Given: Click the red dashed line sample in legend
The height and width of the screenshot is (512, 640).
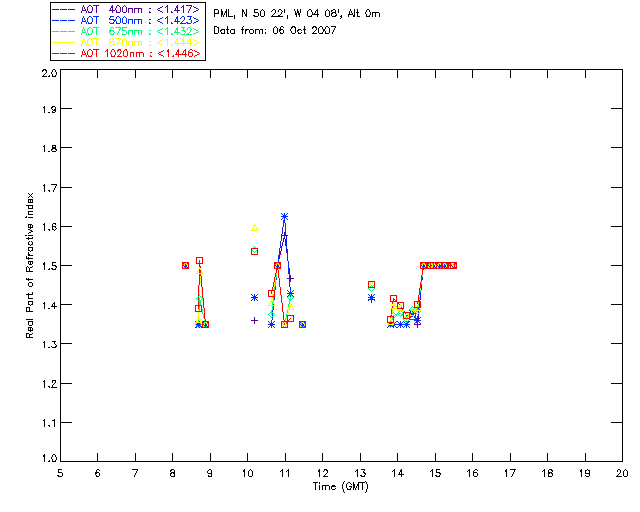Looking at the screenshot, I should [64, 53].
